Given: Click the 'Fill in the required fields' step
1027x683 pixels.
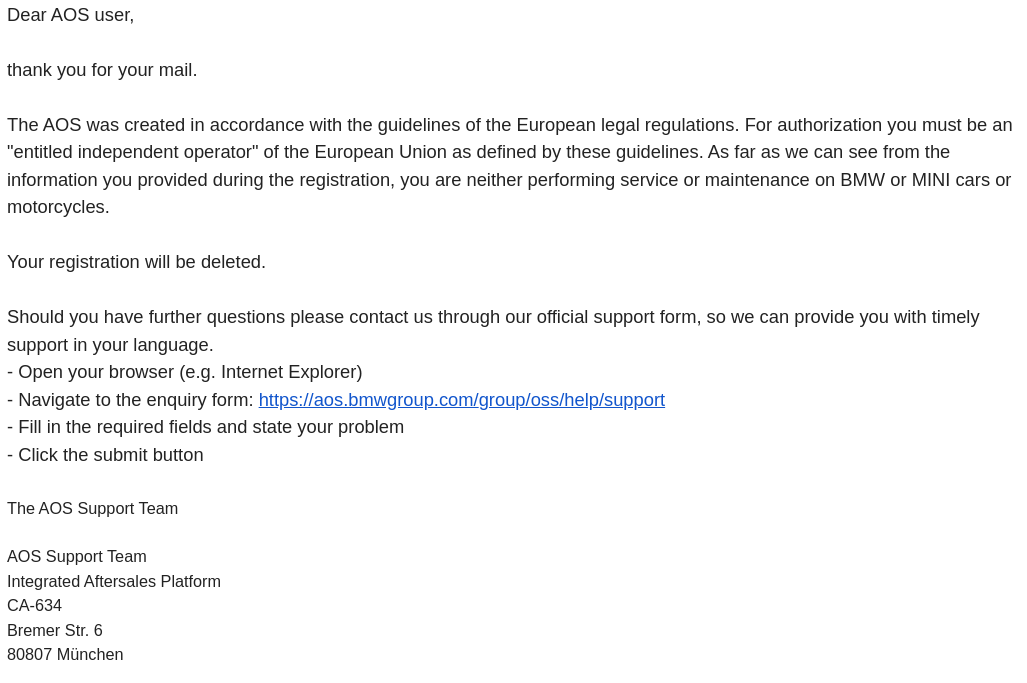Looking at the screenshot, I should pos(206,427).
